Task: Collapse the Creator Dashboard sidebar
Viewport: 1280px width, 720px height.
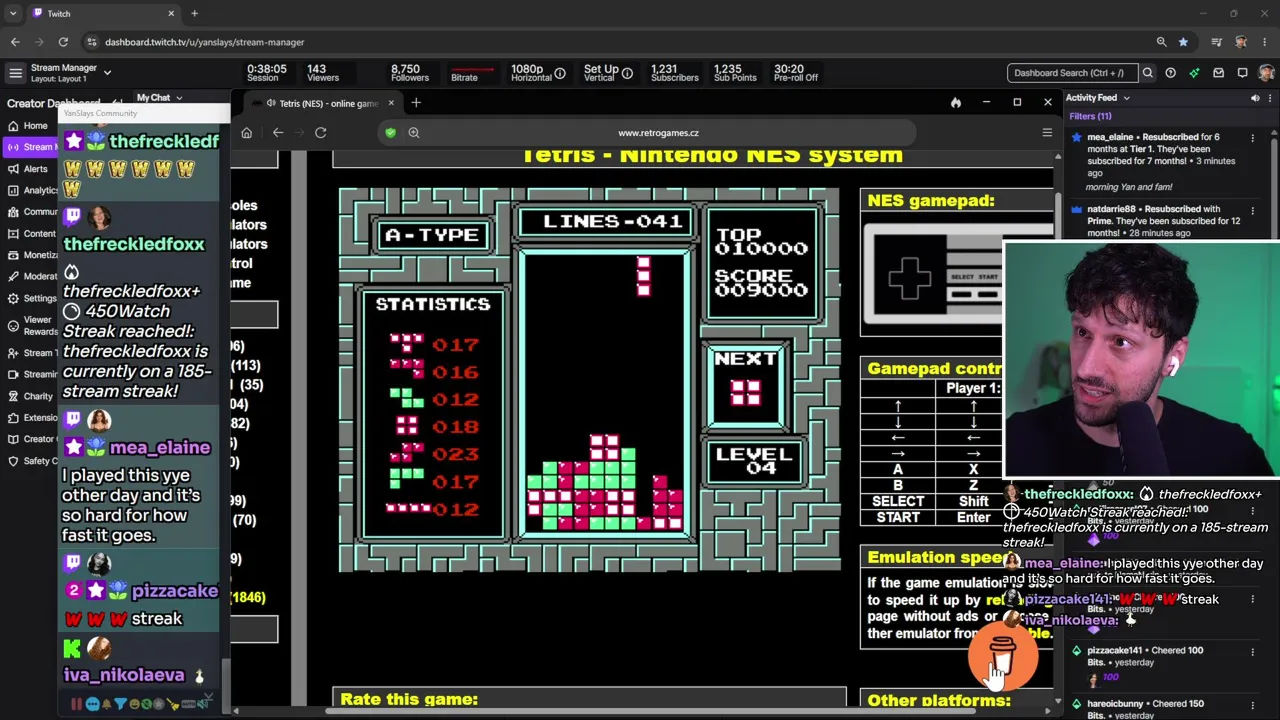Action: tap(117, 103)
